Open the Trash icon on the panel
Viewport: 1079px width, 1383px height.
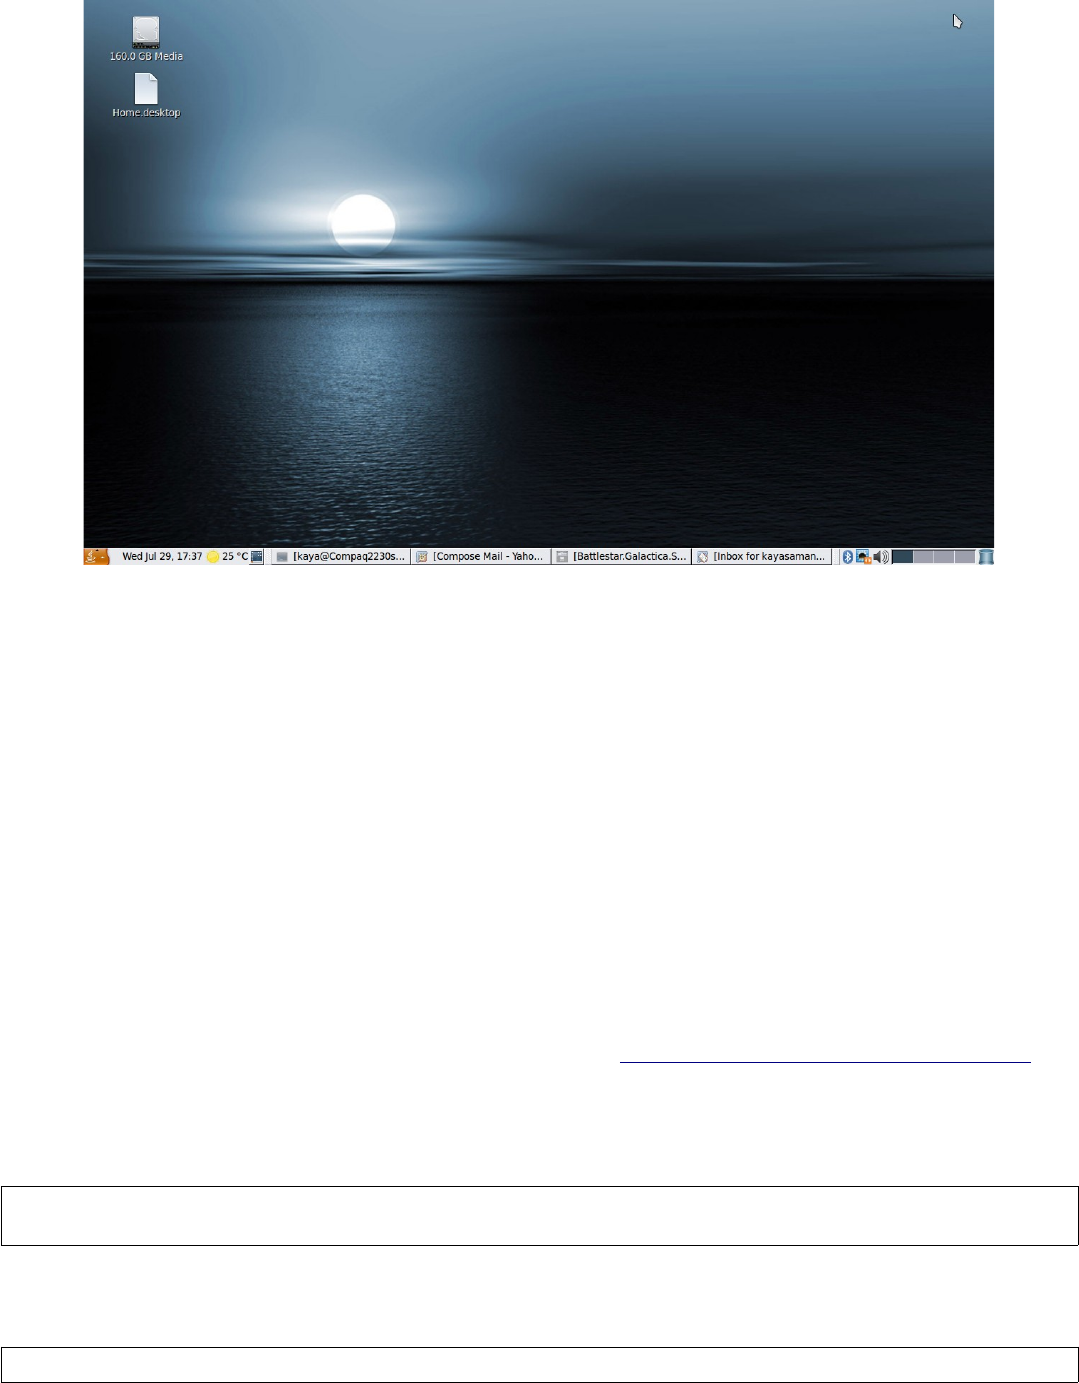[986, 557]
